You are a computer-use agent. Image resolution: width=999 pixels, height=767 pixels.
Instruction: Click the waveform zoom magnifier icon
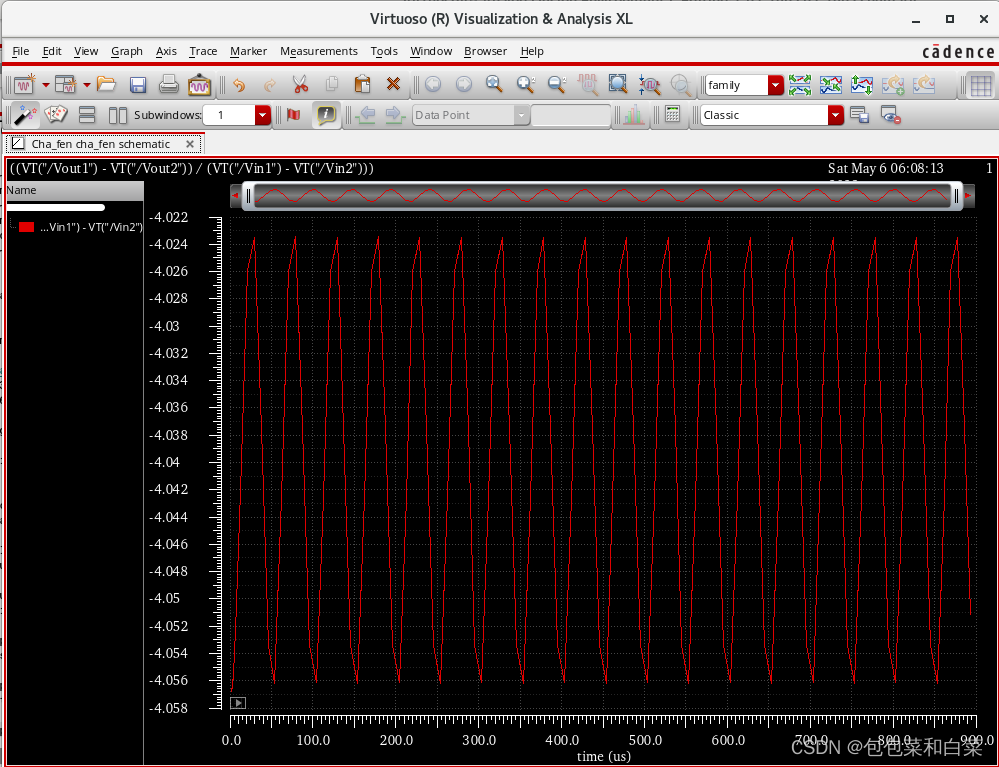pos(587,84)
